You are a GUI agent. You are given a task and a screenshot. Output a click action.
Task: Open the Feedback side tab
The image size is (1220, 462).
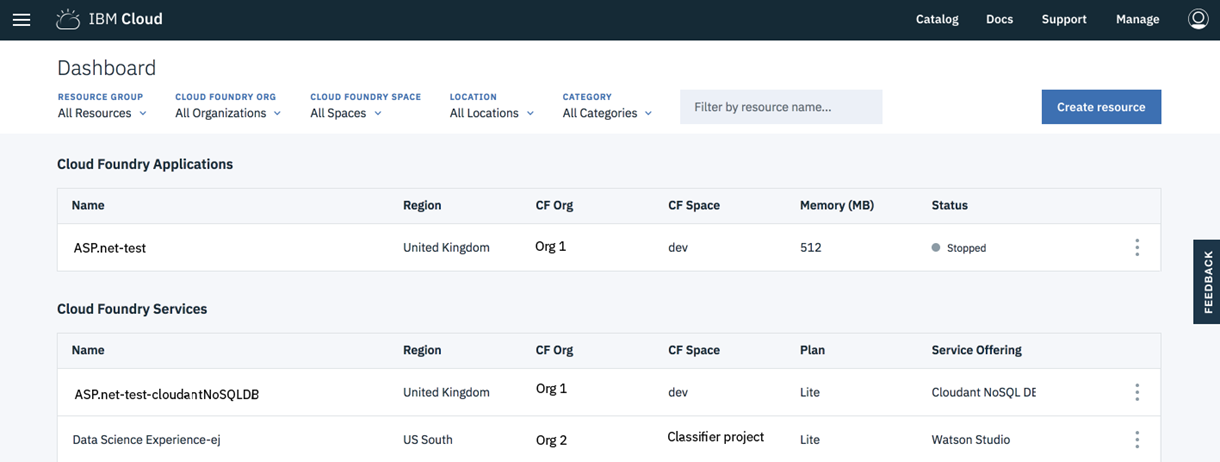coord(1207,282)
